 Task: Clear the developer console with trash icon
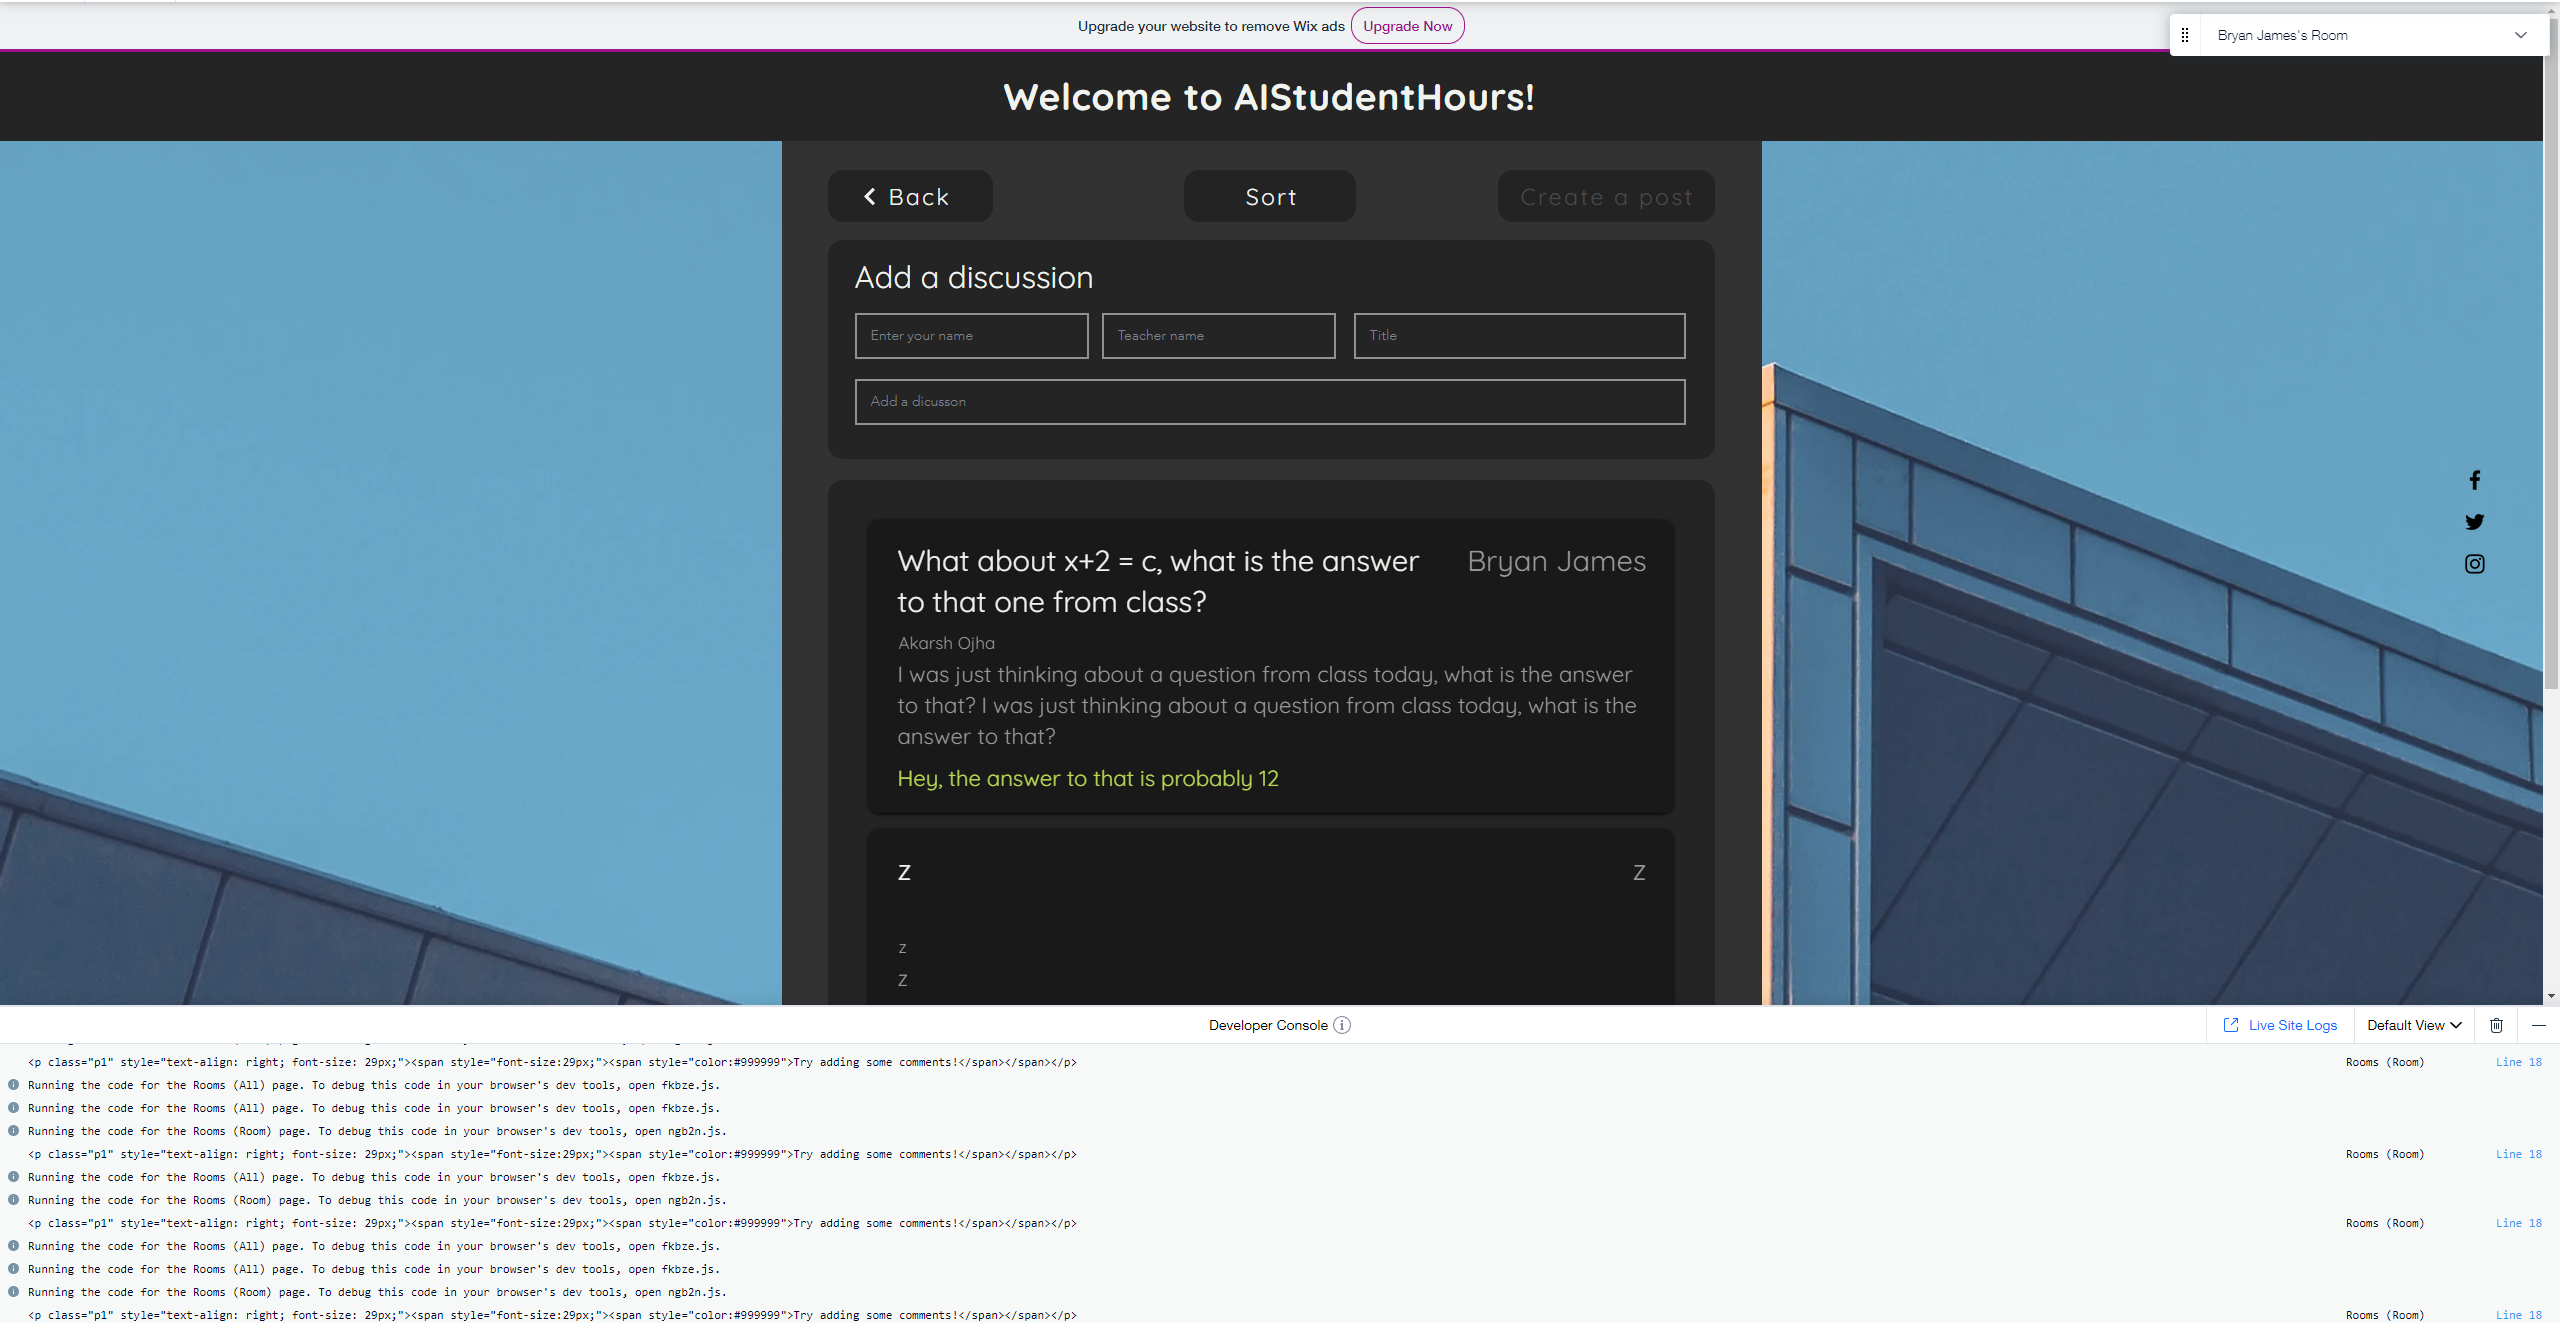point(2496,1025)
